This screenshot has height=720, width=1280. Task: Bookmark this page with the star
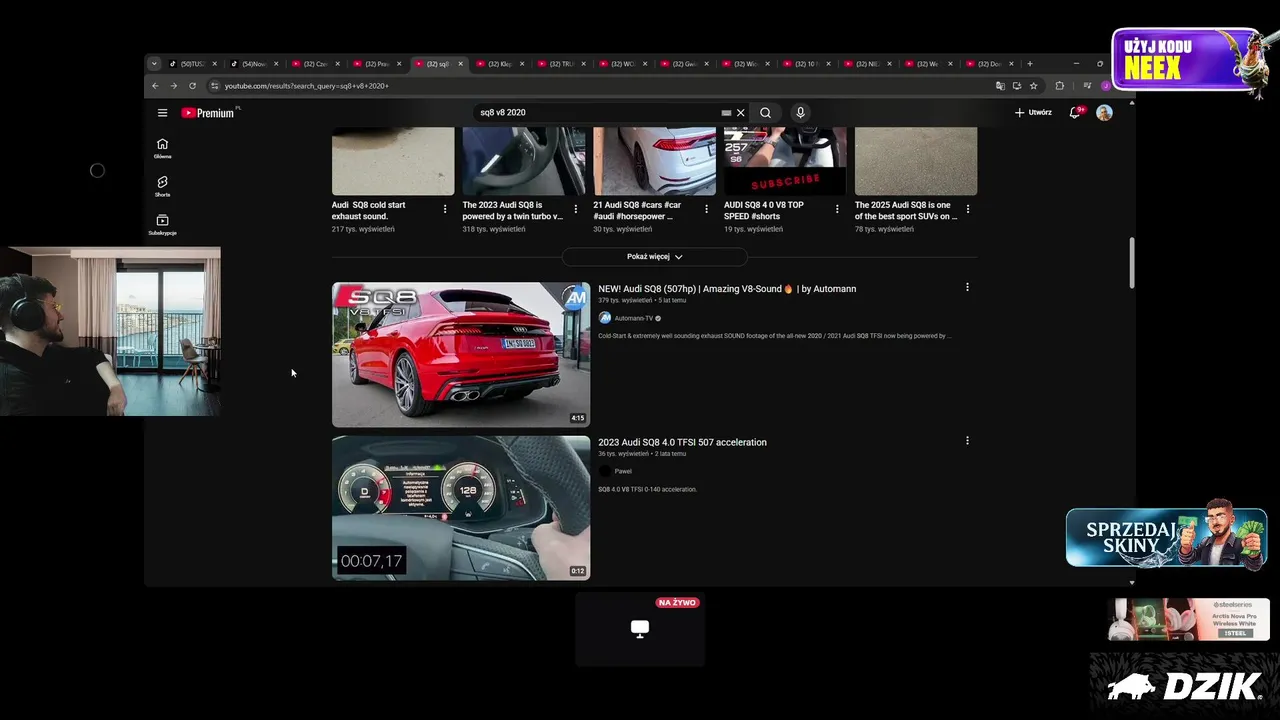click(1034, 86)
